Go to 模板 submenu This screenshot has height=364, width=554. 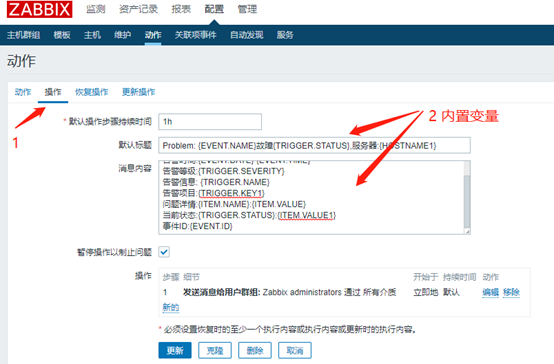coord(62,35)
